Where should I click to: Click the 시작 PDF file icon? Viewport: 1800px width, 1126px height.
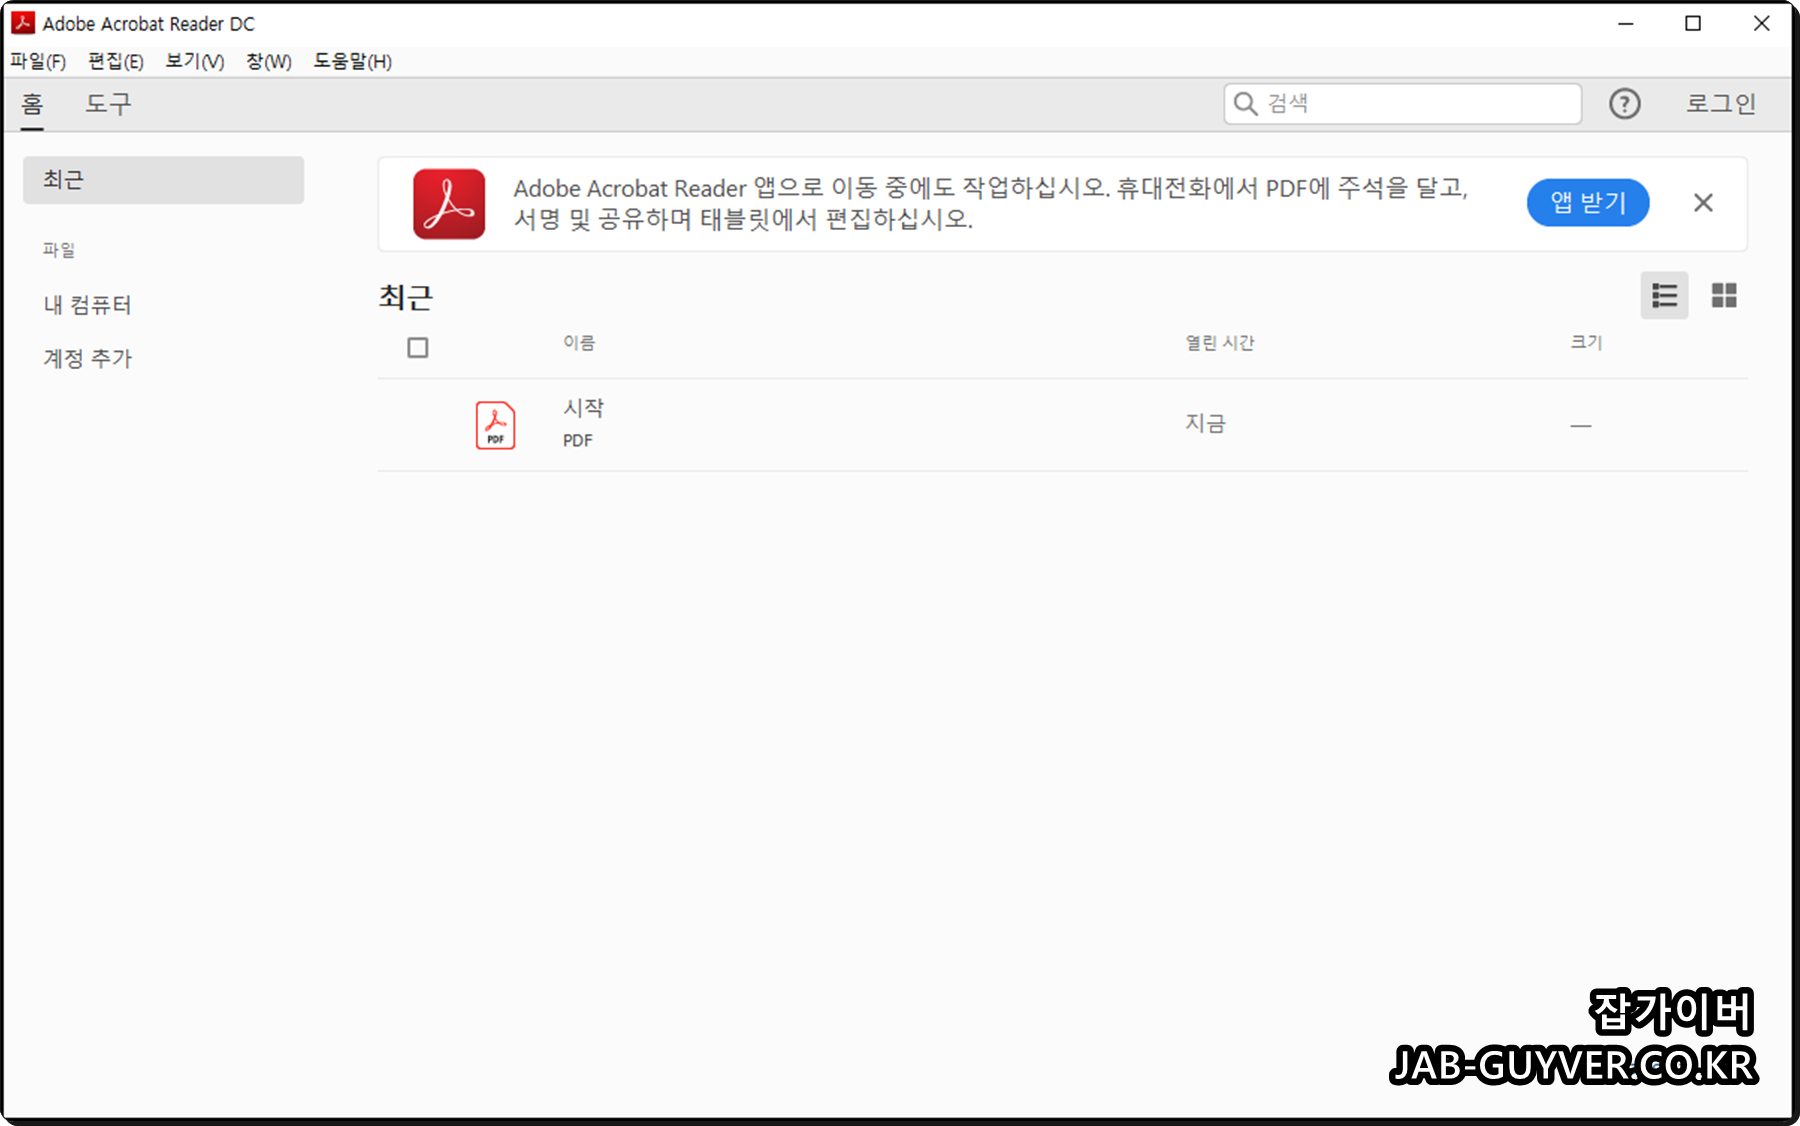tap(495, 425)
